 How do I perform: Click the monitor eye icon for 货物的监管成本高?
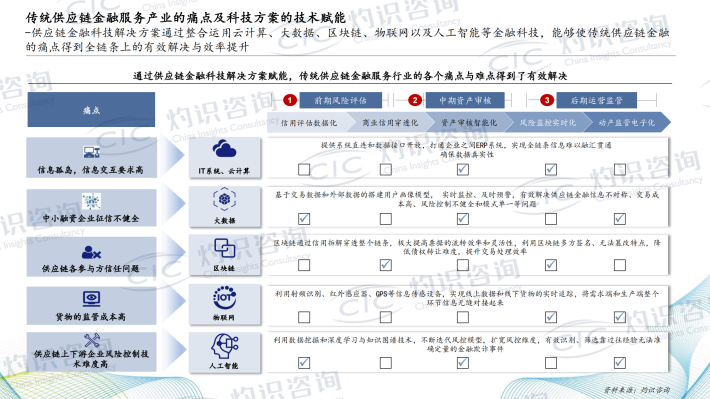click(x=91, y=299)
